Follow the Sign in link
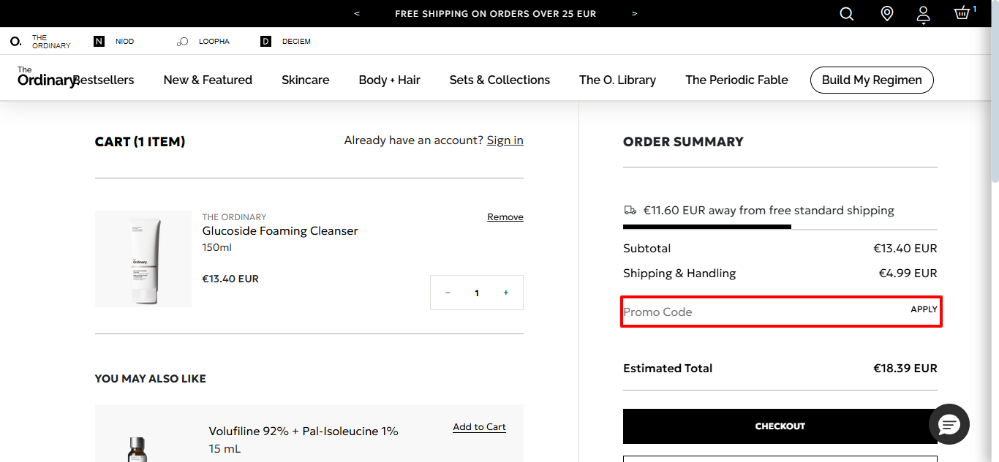This screenshot has width=999, height=462. 505,140
